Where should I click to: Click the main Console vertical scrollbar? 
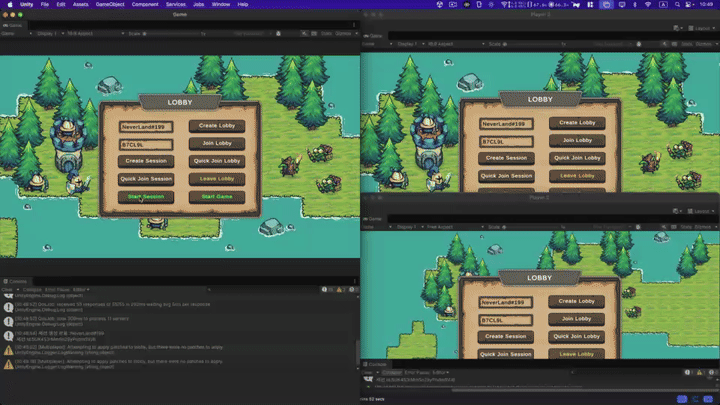click(358, 351)
